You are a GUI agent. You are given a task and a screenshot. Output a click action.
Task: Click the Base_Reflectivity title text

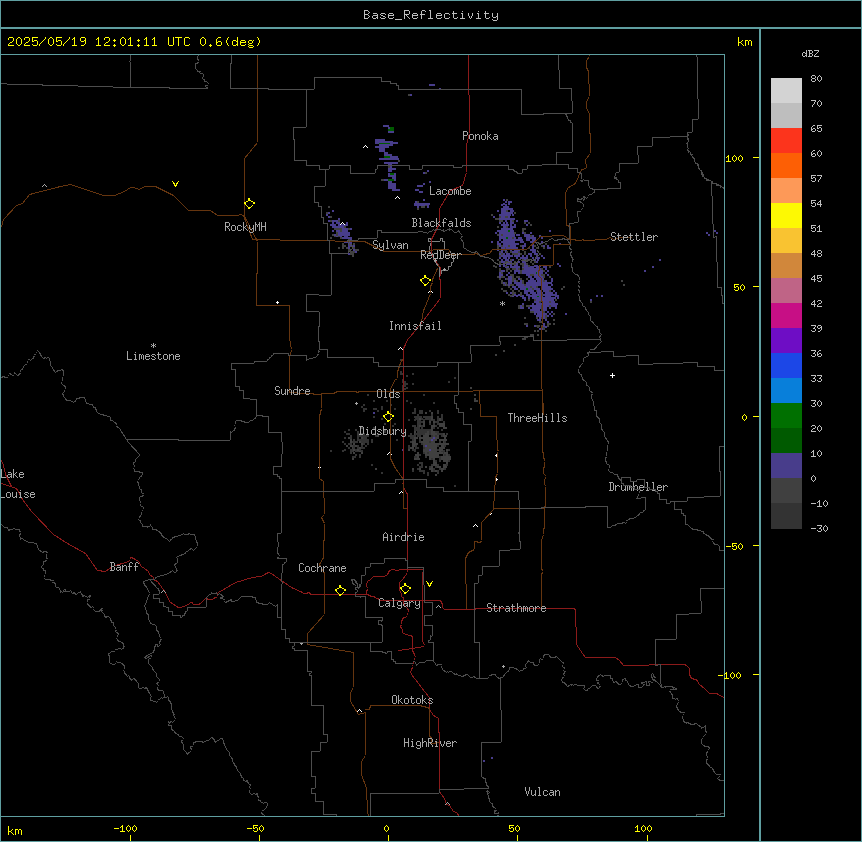tap(431, 15)
